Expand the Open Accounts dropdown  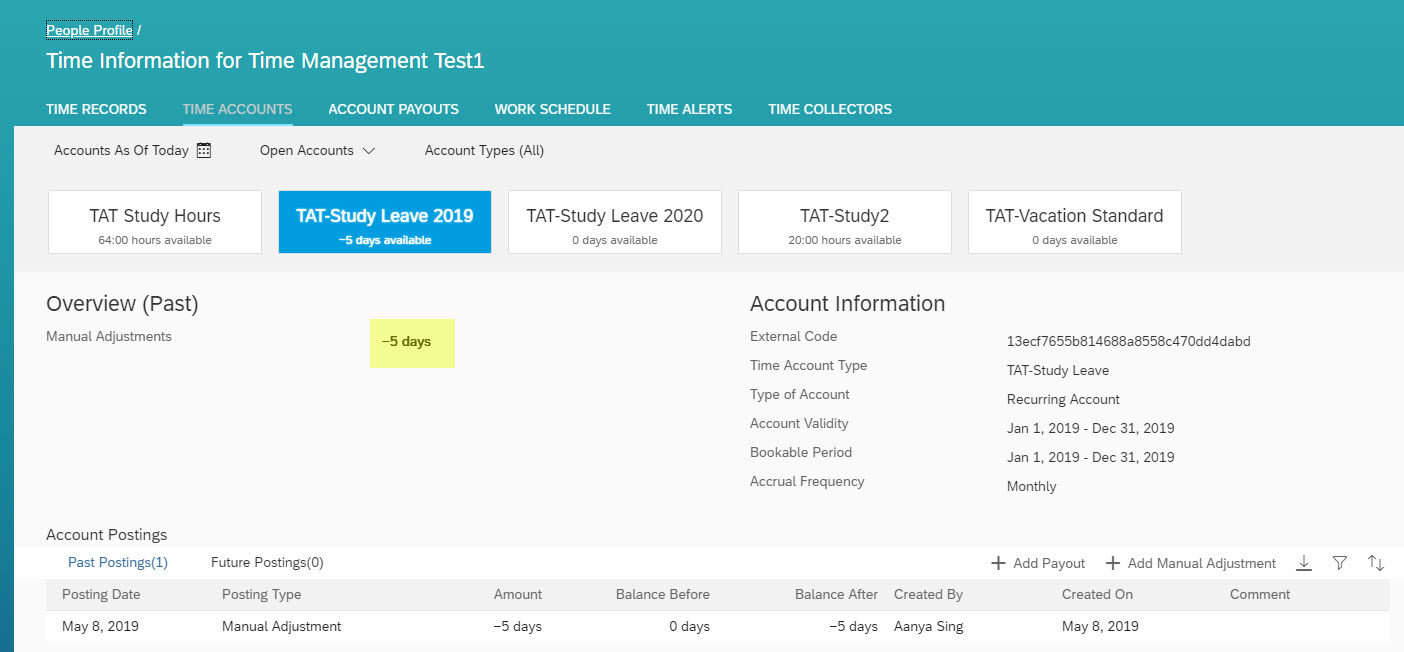317,150
